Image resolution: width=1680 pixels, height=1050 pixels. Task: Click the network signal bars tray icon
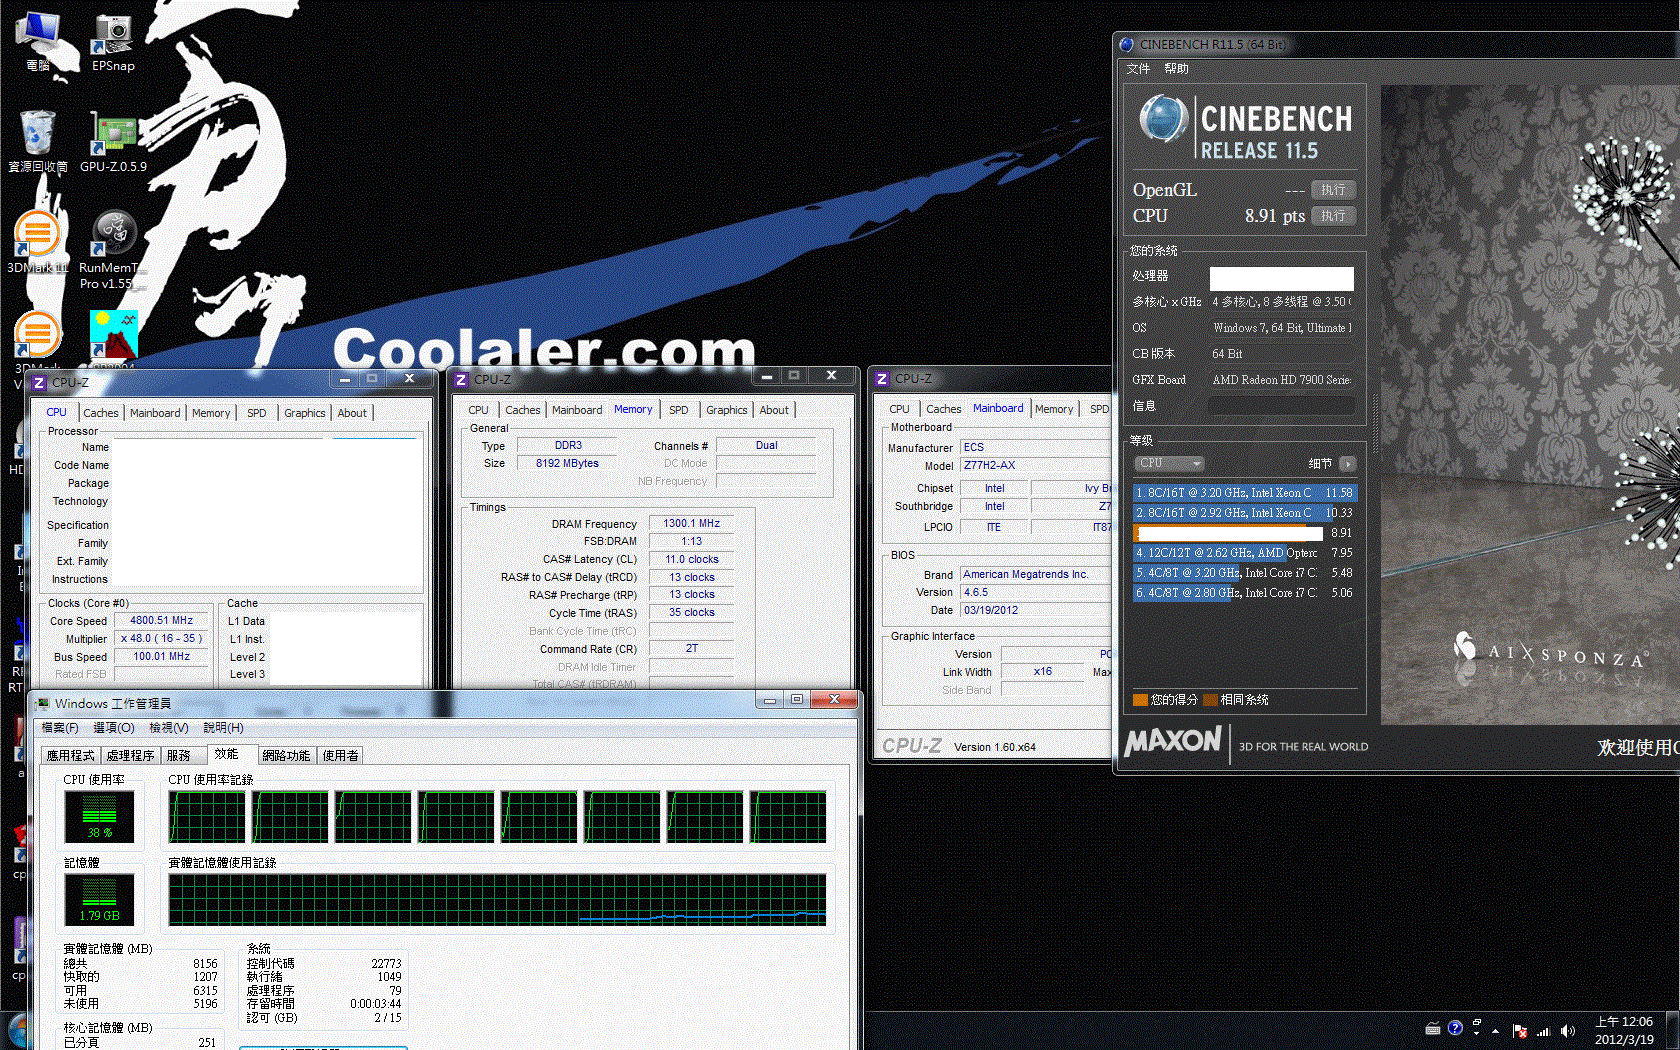tap(1543, 1031)
